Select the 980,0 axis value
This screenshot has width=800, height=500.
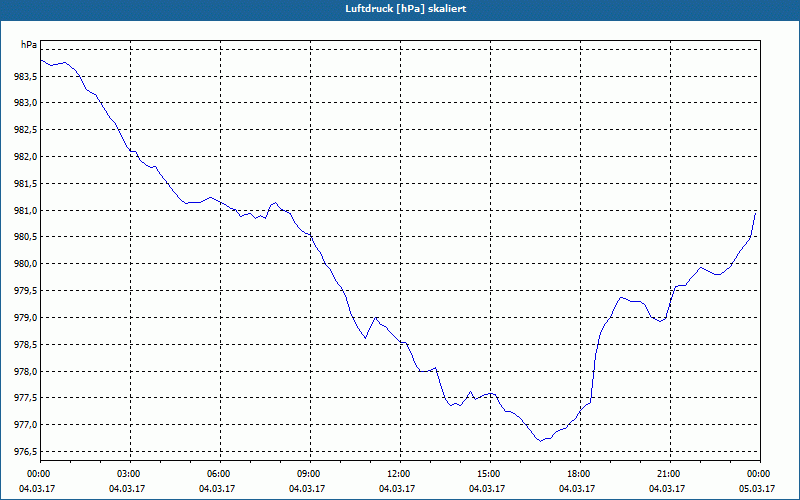(26, 264)
